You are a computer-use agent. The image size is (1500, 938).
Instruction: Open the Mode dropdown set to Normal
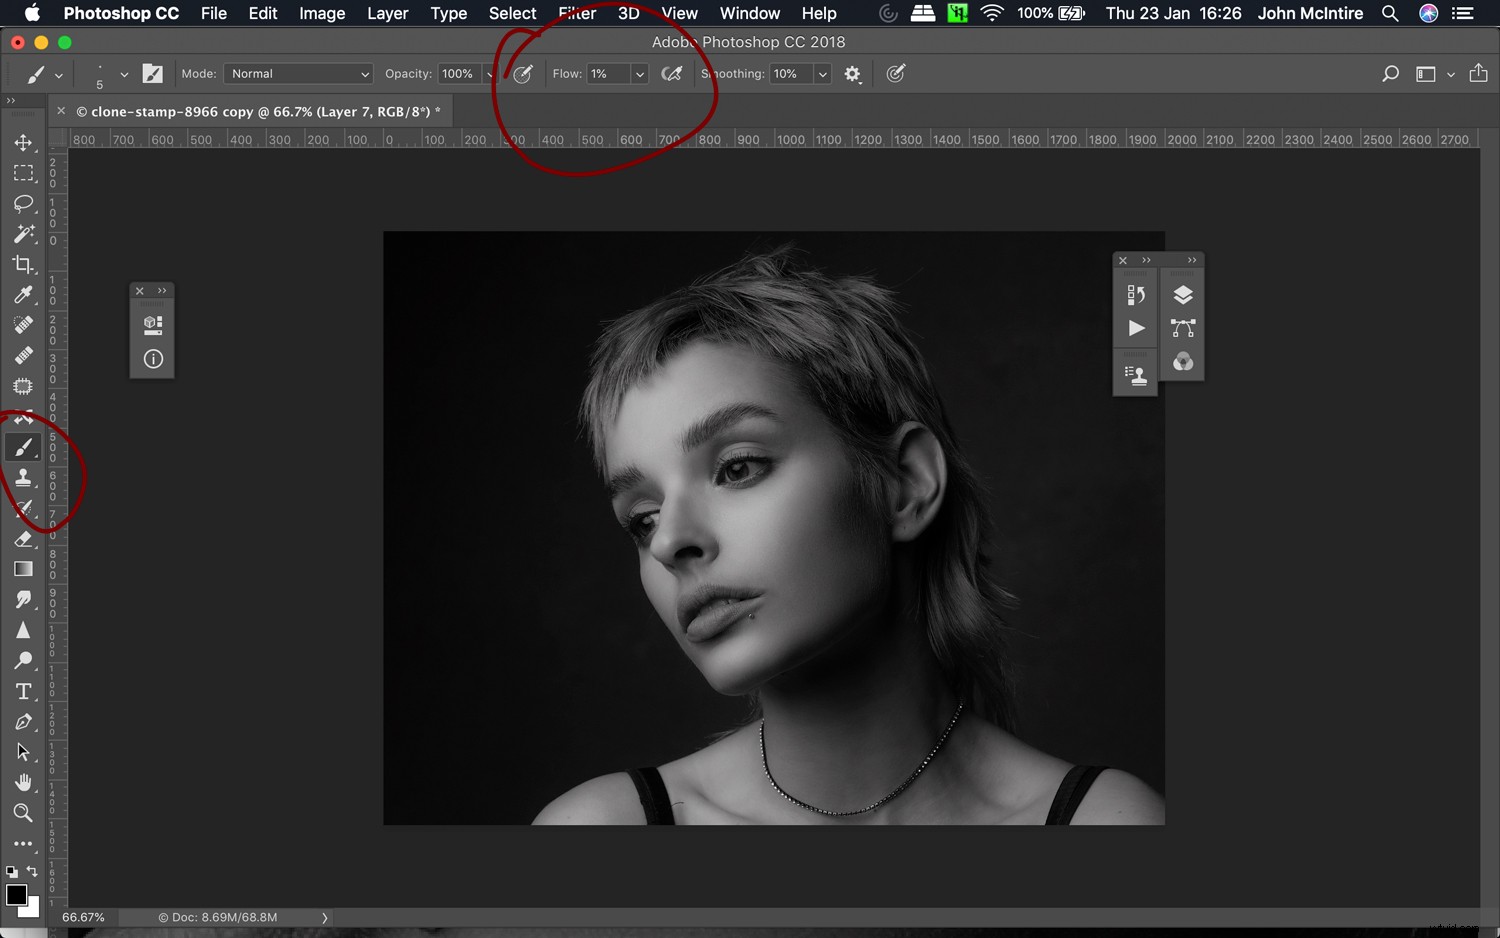pos(298,73)
